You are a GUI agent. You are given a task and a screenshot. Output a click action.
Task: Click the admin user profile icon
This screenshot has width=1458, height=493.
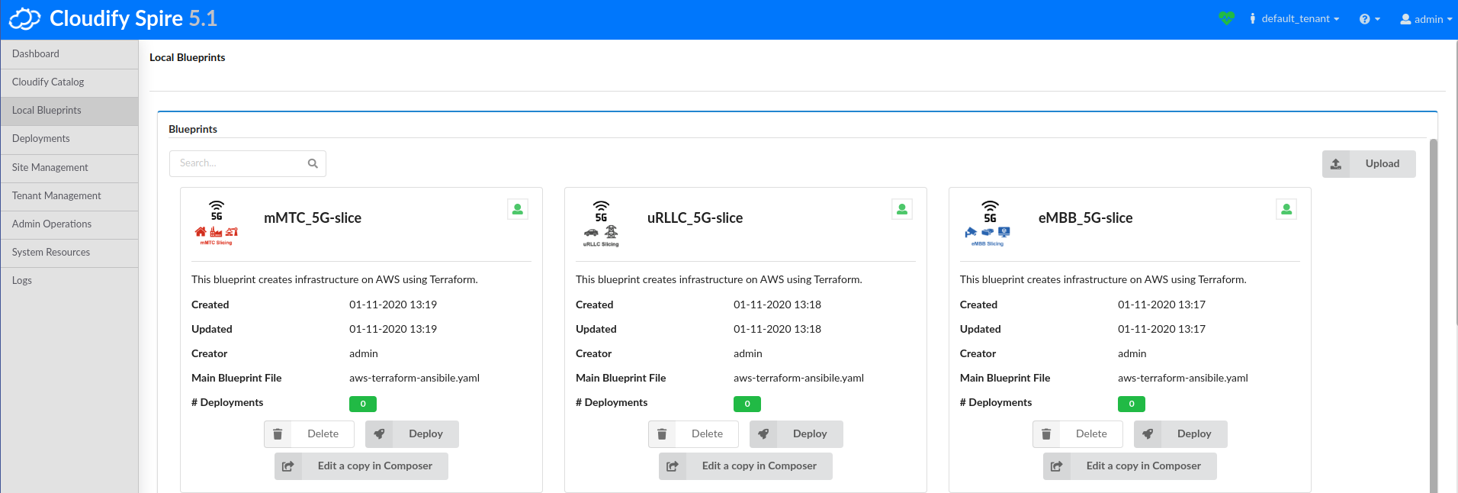click(x=1405, y=19)
